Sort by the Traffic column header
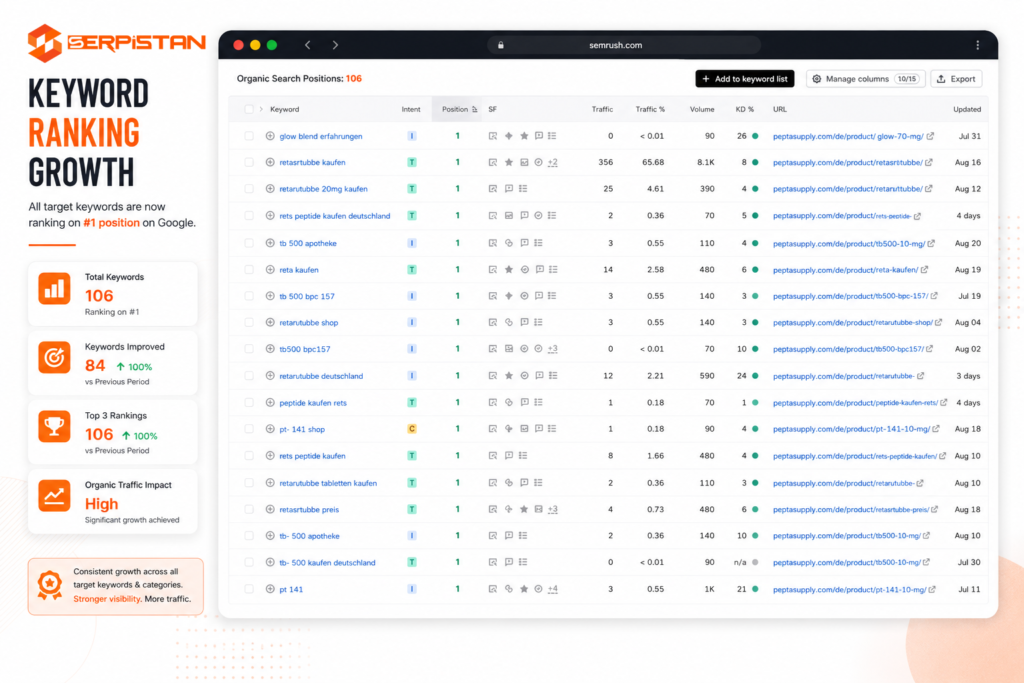The height and width of the screenshot is (683, 1024). 602,109
